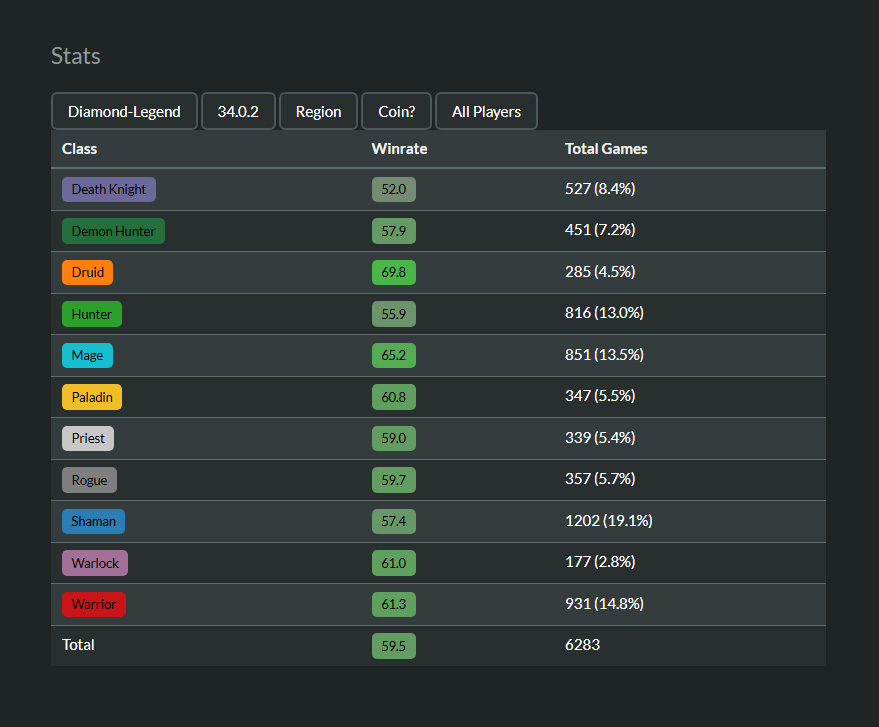879x727 pixels.
Task: Sort the table by Class column header
Action: click(80, 149)
